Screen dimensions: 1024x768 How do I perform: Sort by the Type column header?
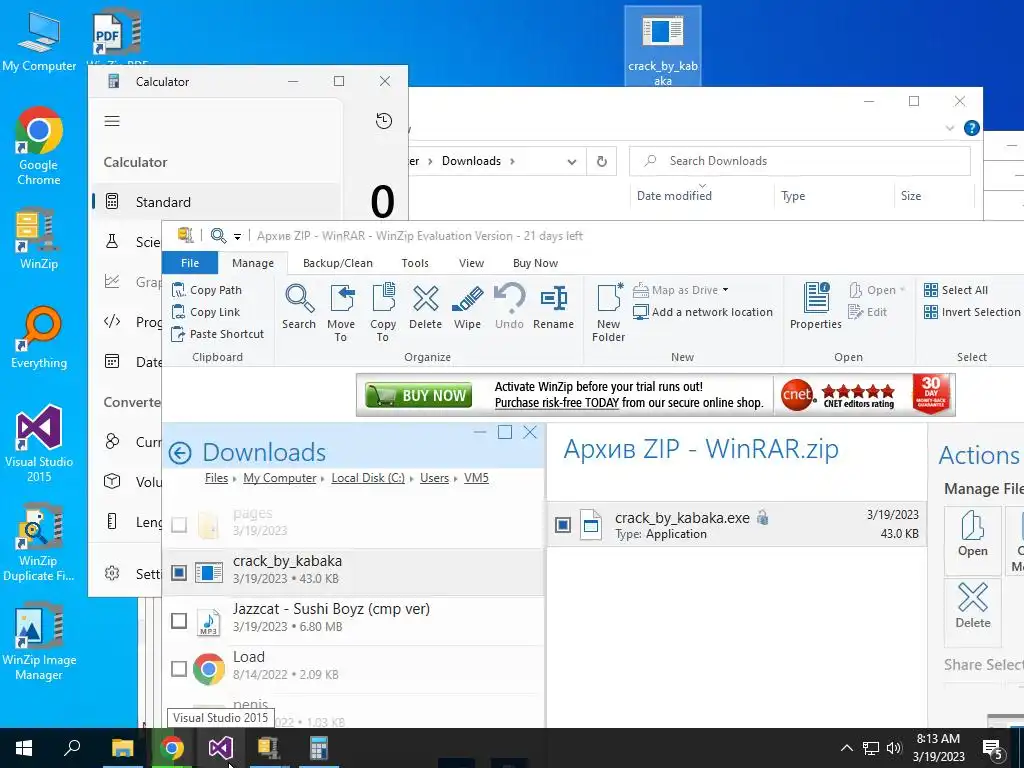[x=793, y=196]
